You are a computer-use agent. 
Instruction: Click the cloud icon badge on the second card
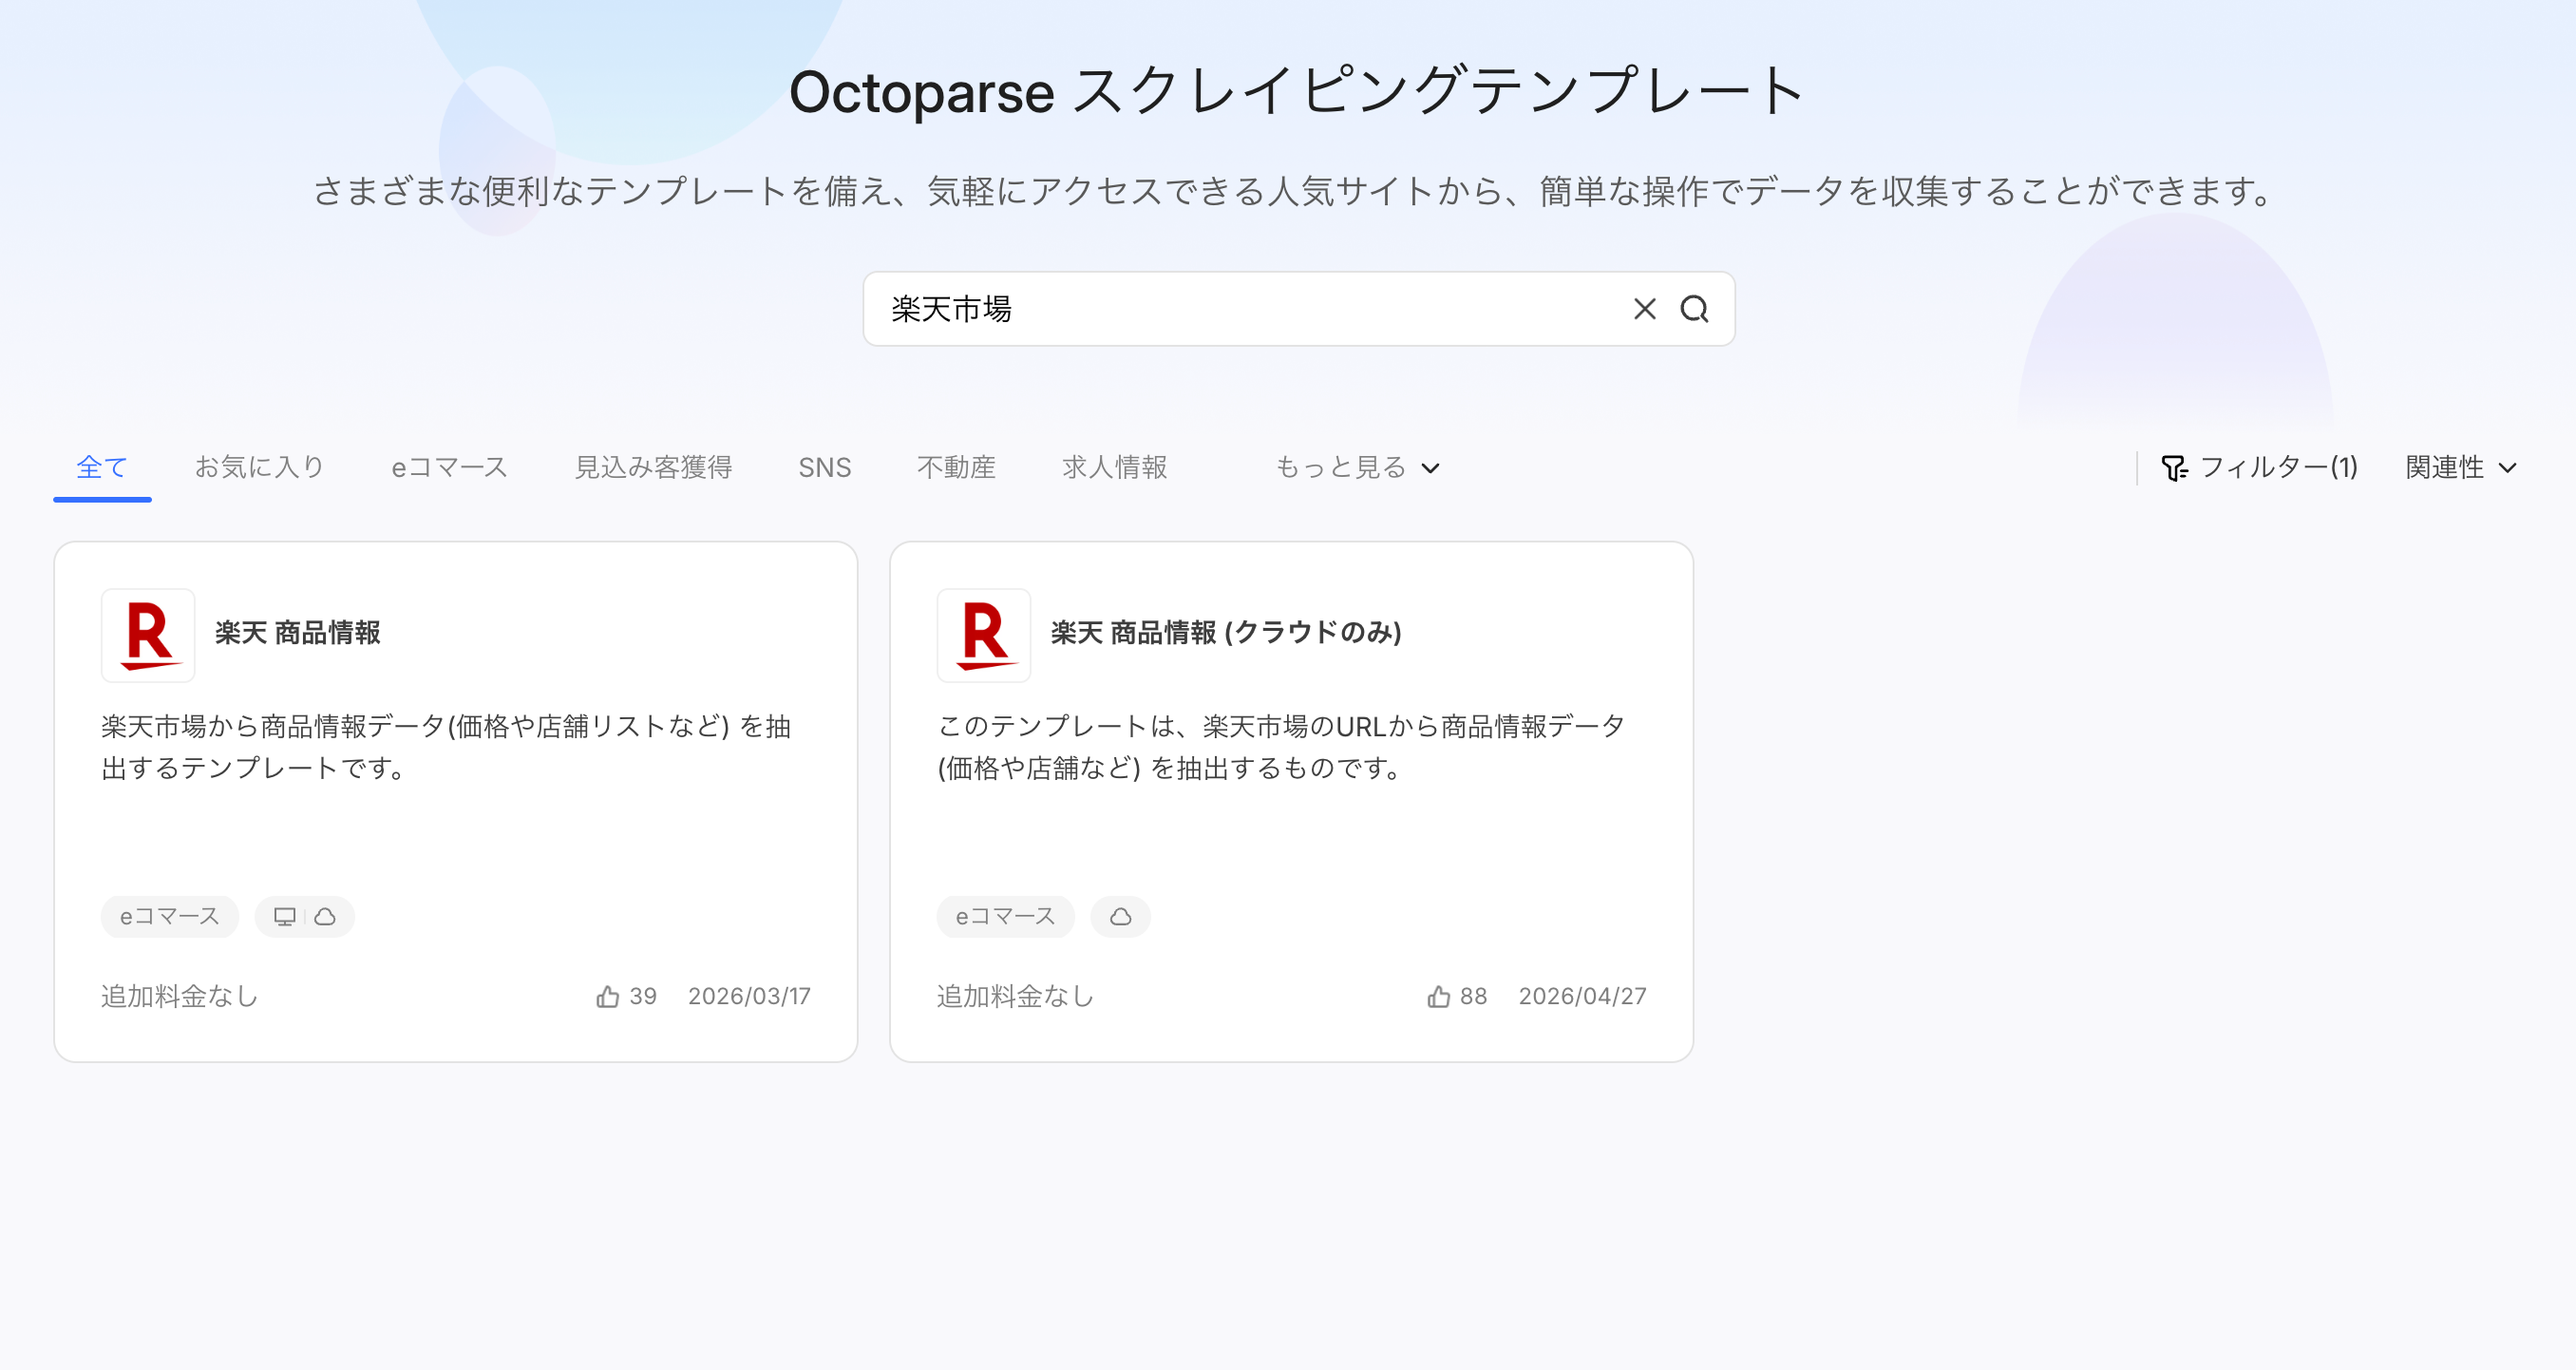pos(1120,916)
